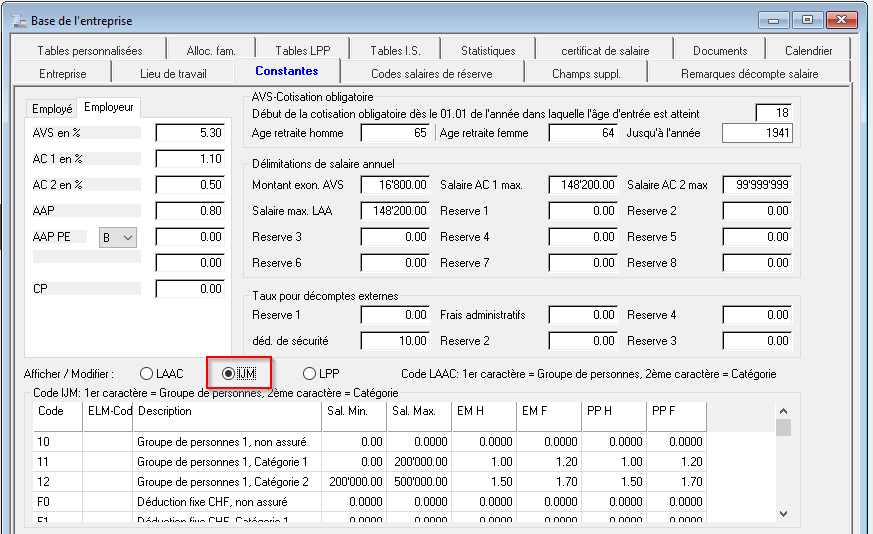Maximize the Base de l'entreprise window
Screen dimensions: 873x534
point(807,21)
